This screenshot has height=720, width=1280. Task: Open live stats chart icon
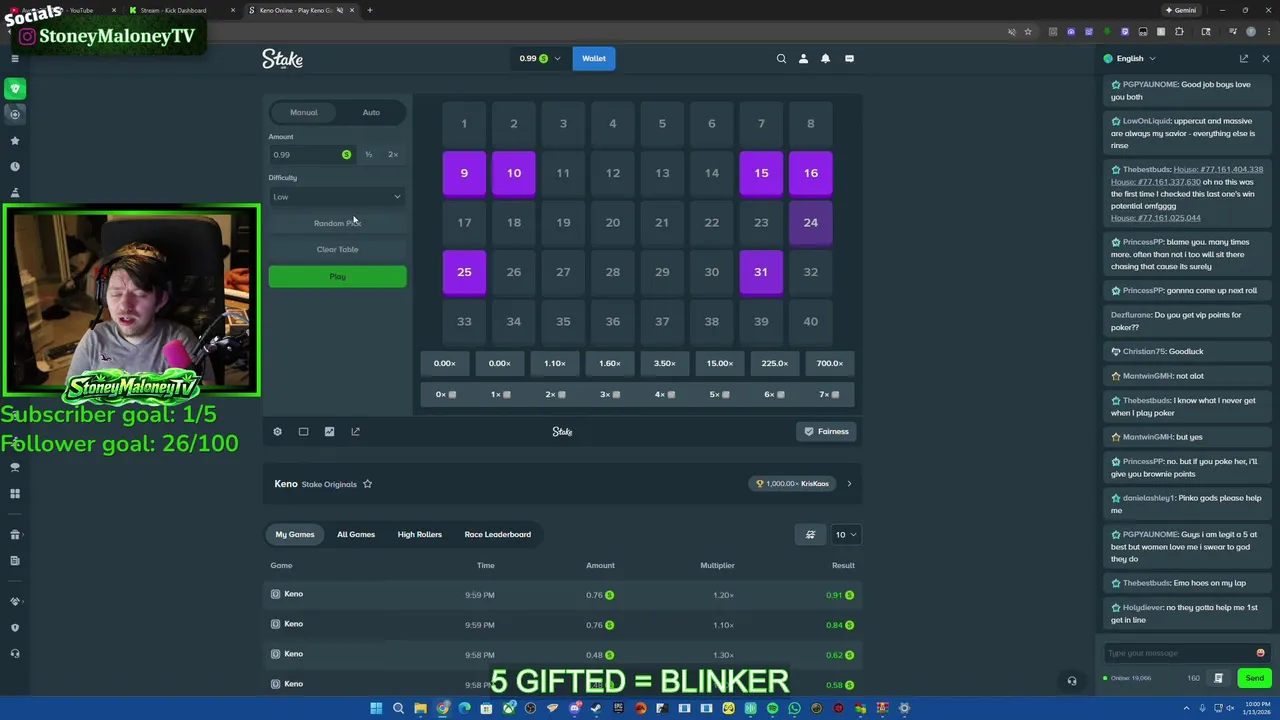[329, 432]
